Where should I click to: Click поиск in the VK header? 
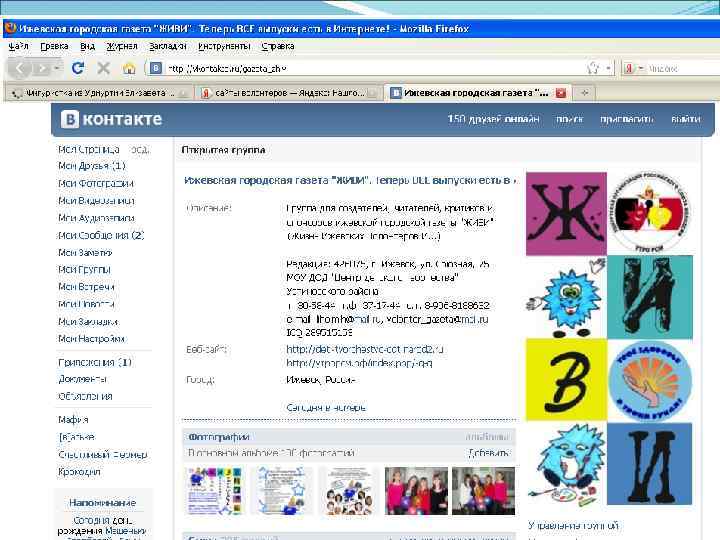pos(570,119)
